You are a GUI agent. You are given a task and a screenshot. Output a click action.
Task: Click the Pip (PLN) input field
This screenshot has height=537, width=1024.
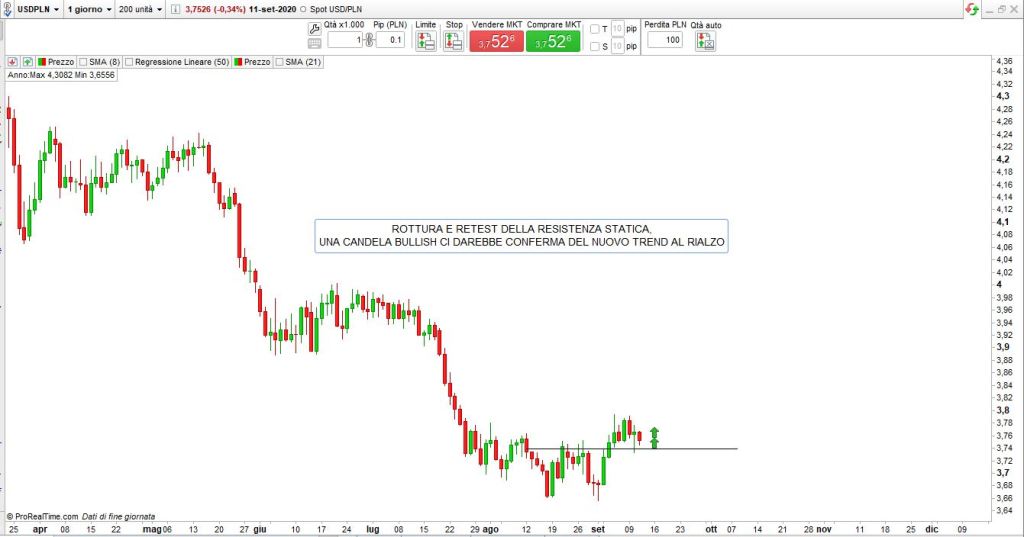[390, 40]
